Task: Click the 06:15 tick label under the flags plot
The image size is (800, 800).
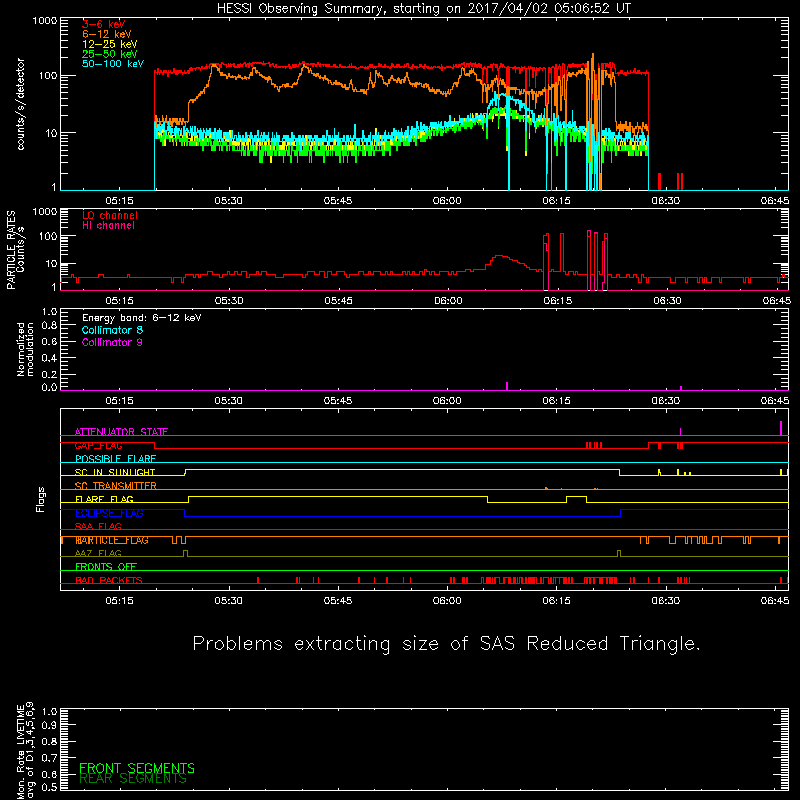Action: [556, 601]
